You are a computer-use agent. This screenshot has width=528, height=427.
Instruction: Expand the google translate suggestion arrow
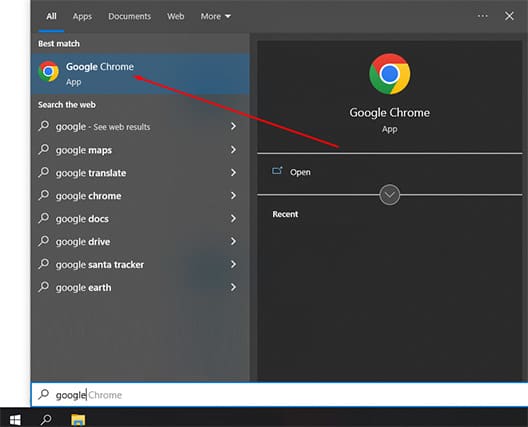click(233, 172)
